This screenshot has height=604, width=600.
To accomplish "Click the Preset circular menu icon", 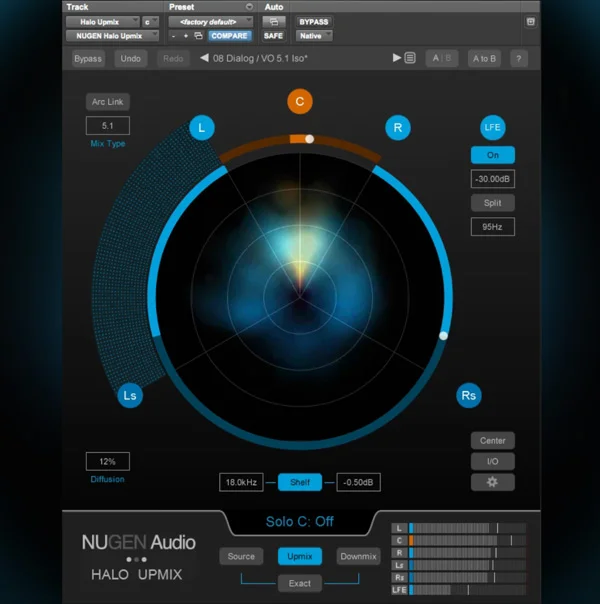I will [x=249, y=7].
